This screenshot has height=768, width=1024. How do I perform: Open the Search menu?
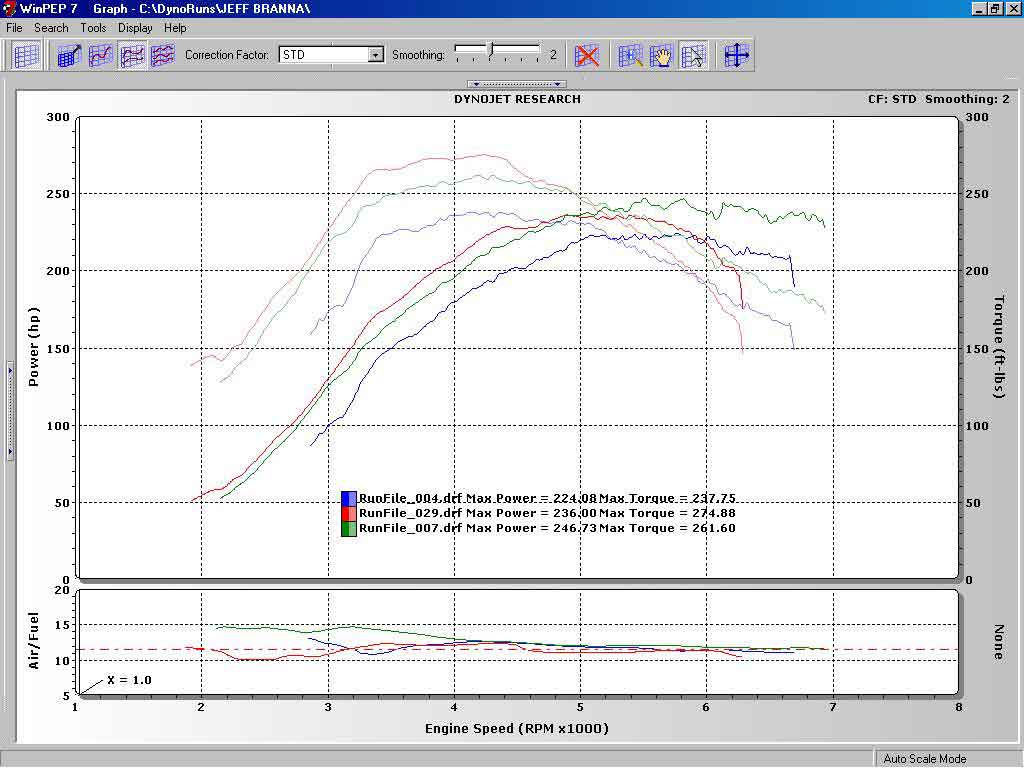51,28
